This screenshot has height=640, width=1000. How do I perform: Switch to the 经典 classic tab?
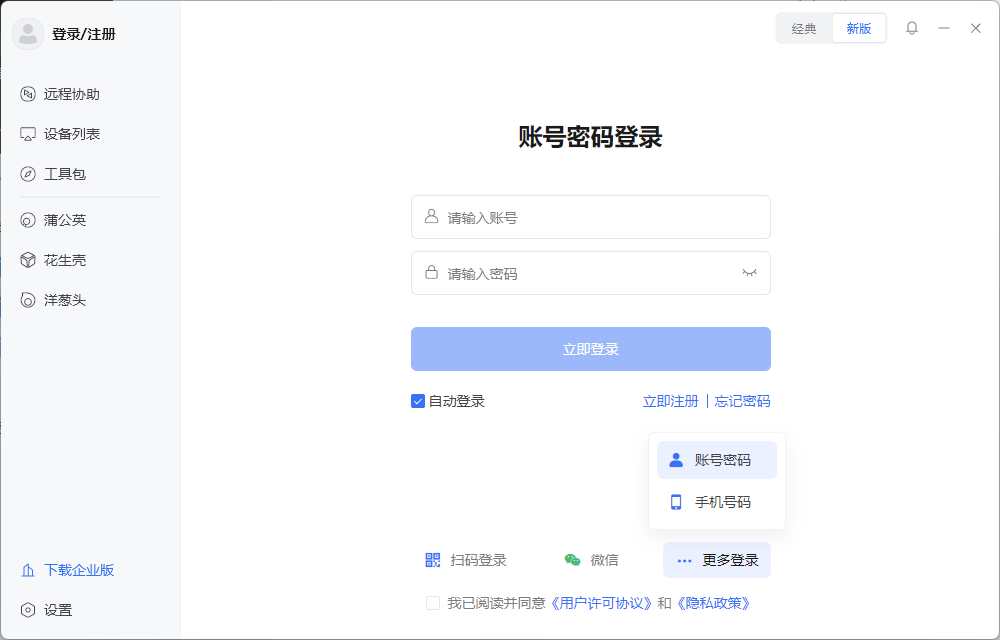pyautogui.click(x=803, y=27)
